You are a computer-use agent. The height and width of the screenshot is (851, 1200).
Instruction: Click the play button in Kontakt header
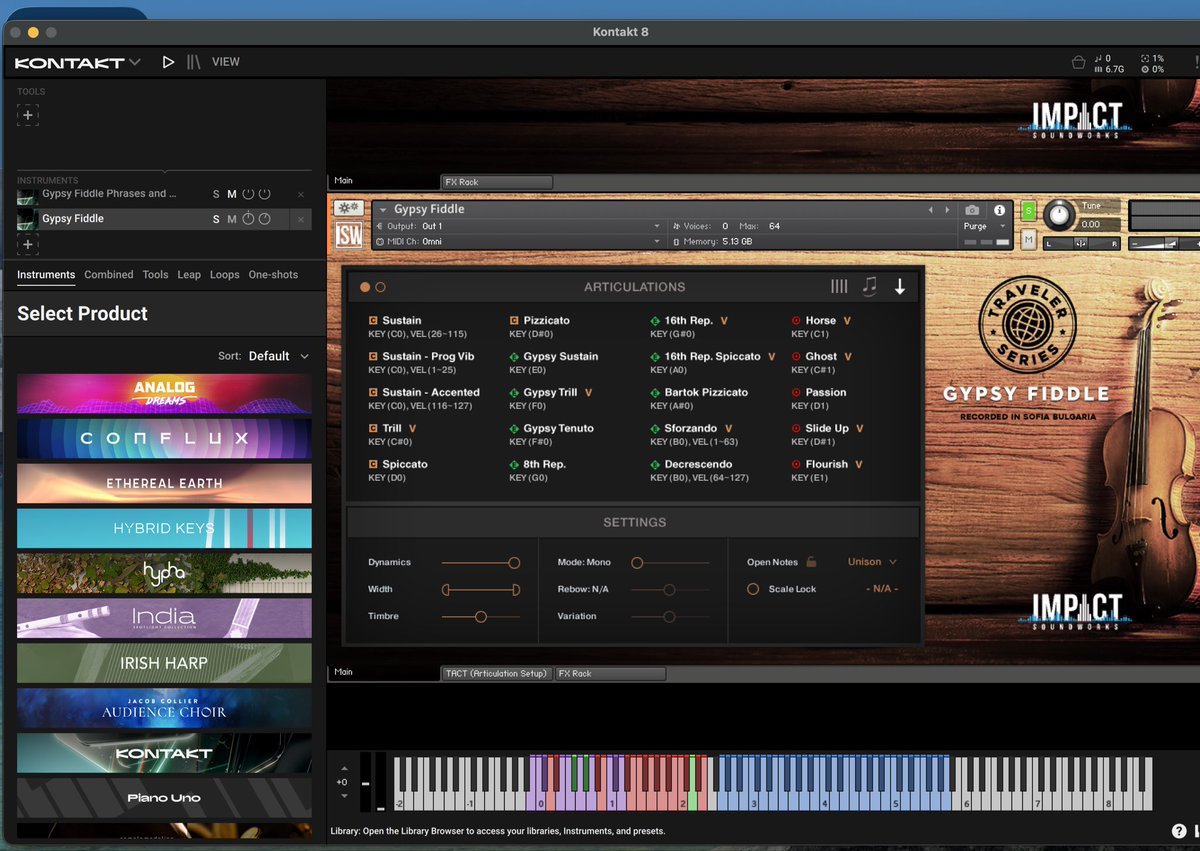coord(168,62)
